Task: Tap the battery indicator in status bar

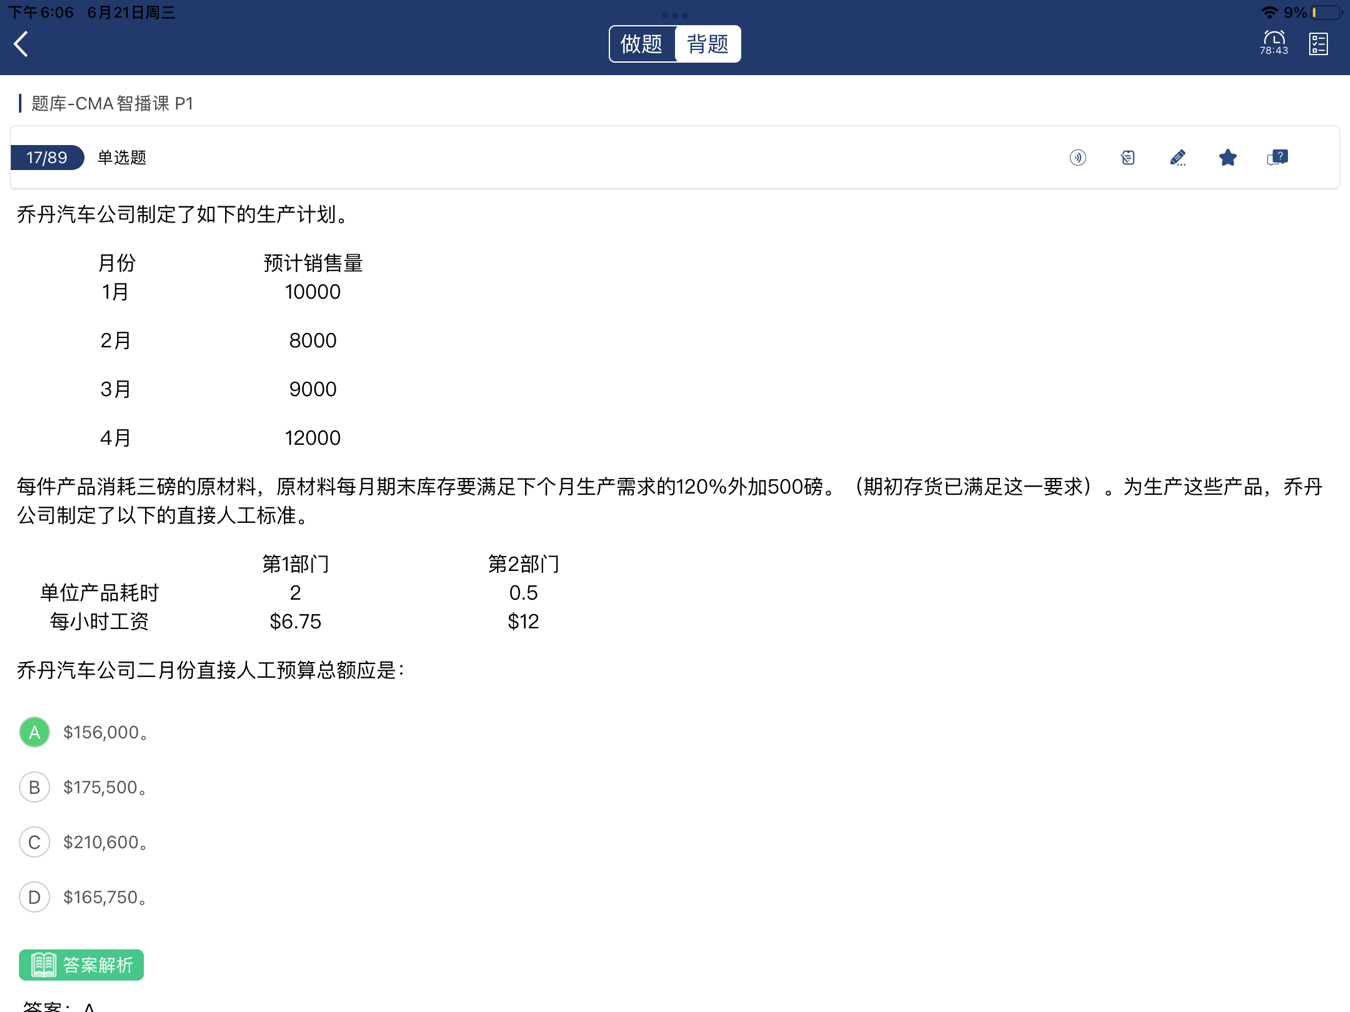Action: [x=1326, y=13]
